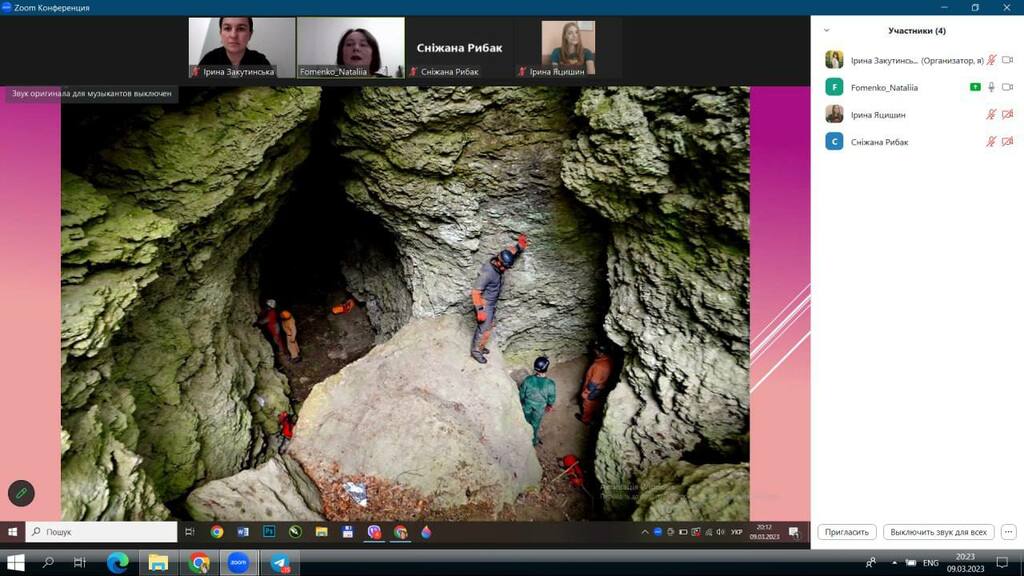The width and height of the screenshot is (1024, 576).
Task: Select Fomenko_Nataliia video thumbnail
Action: coord(350,47)
